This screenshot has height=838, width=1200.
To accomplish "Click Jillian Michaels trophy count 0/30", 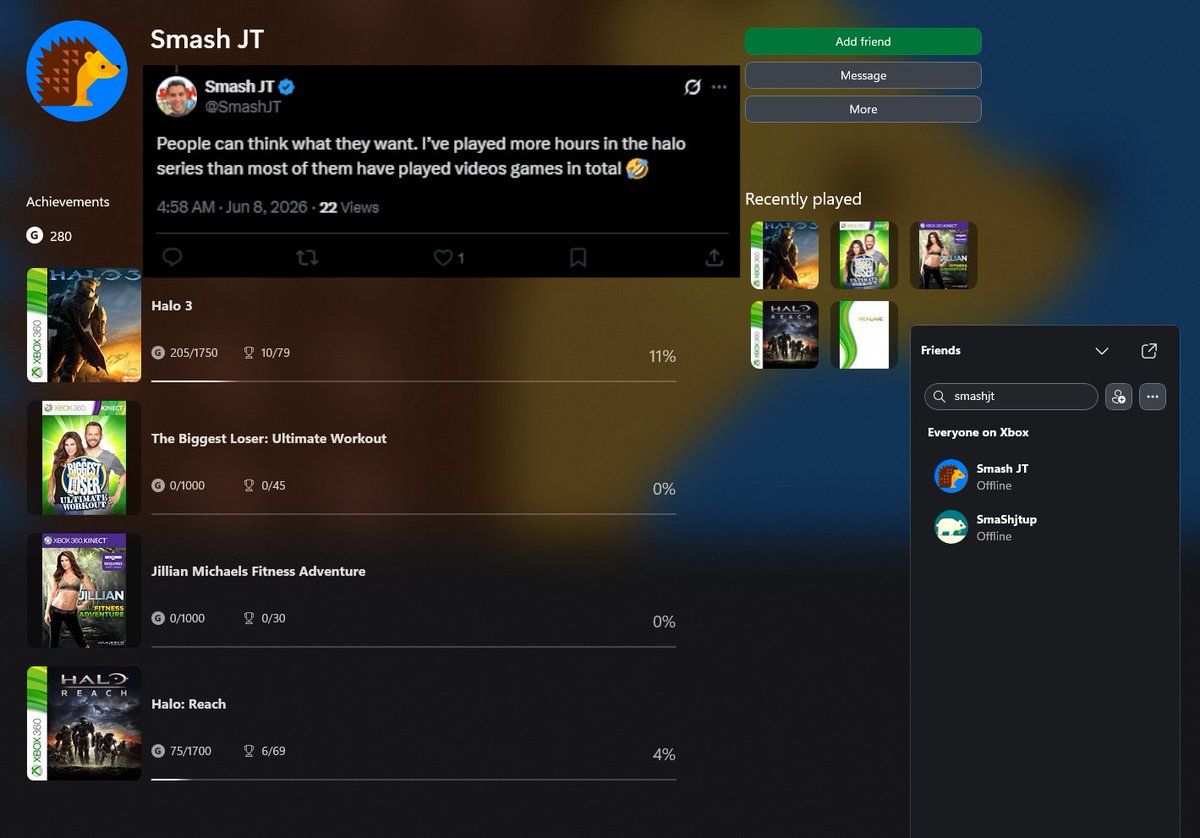I will (264, 618).
